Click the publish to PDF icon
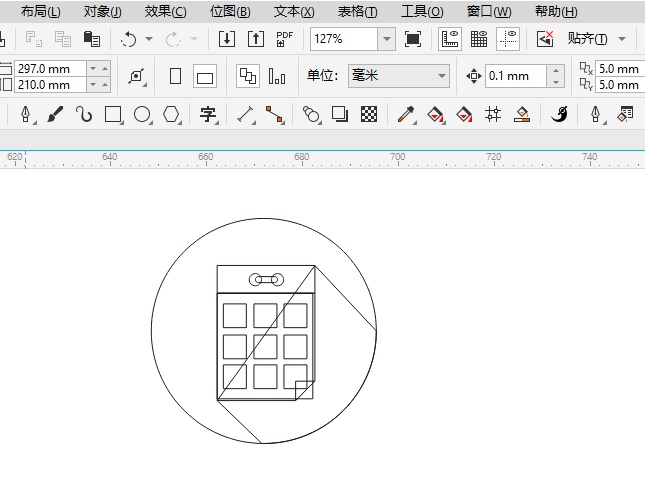 [285, 39]
